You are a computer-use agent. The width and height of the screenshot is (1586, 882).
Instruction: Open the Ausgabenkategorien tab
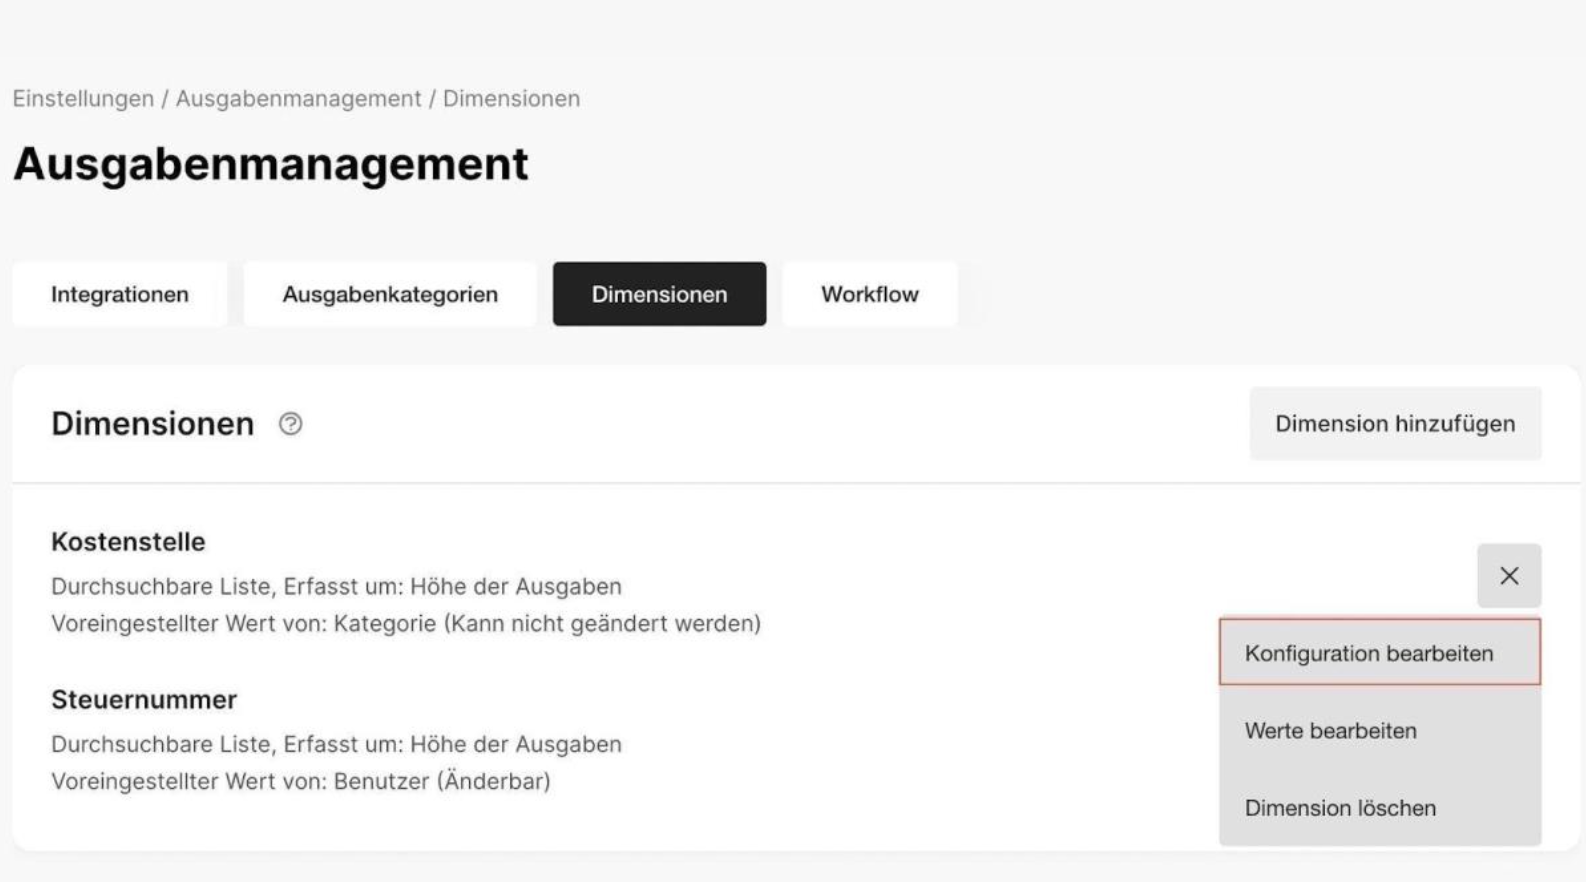pos(390,294)
